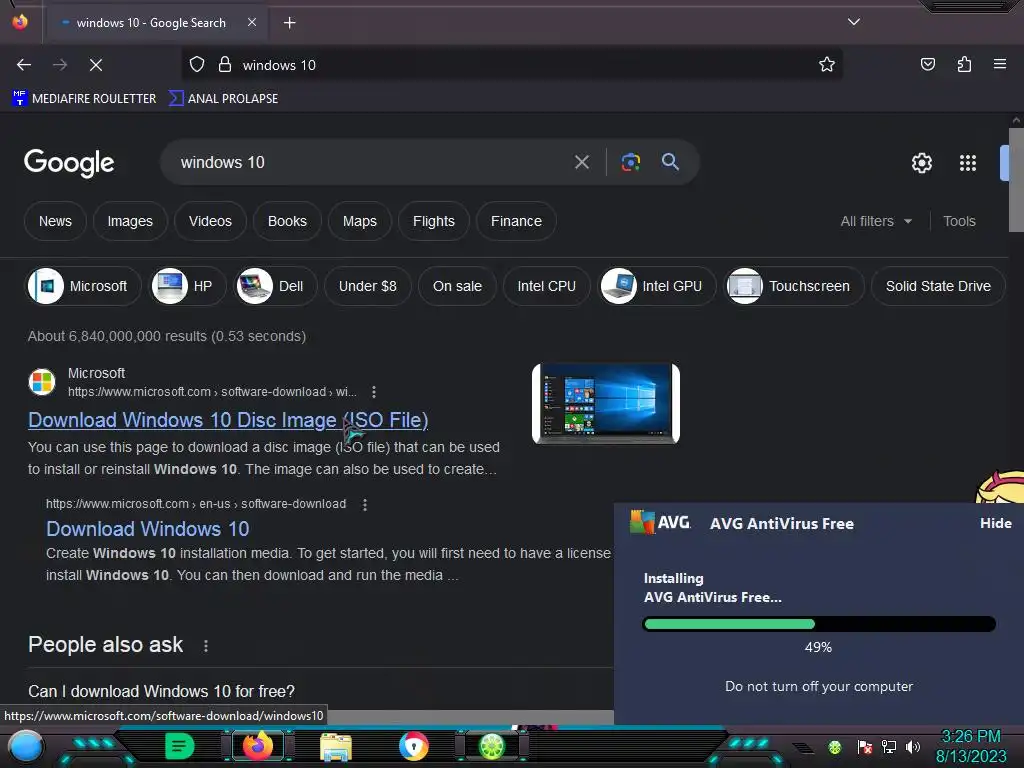Open the People also ask options dots
Screen dimensions: 1024x768
tap(206, 646)
